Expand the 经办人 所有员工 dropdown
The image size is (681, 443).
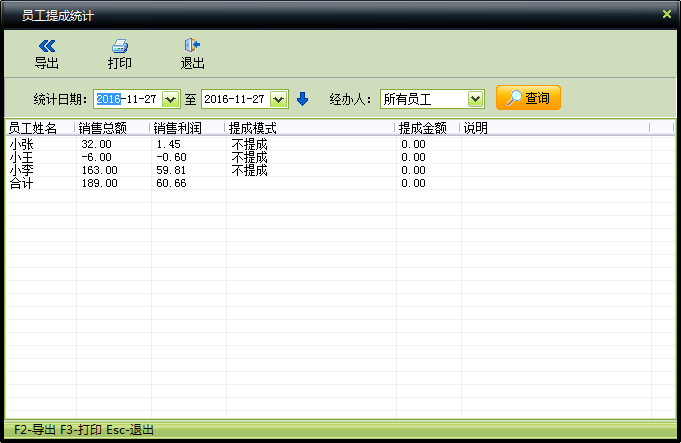[x=476, y=99]
